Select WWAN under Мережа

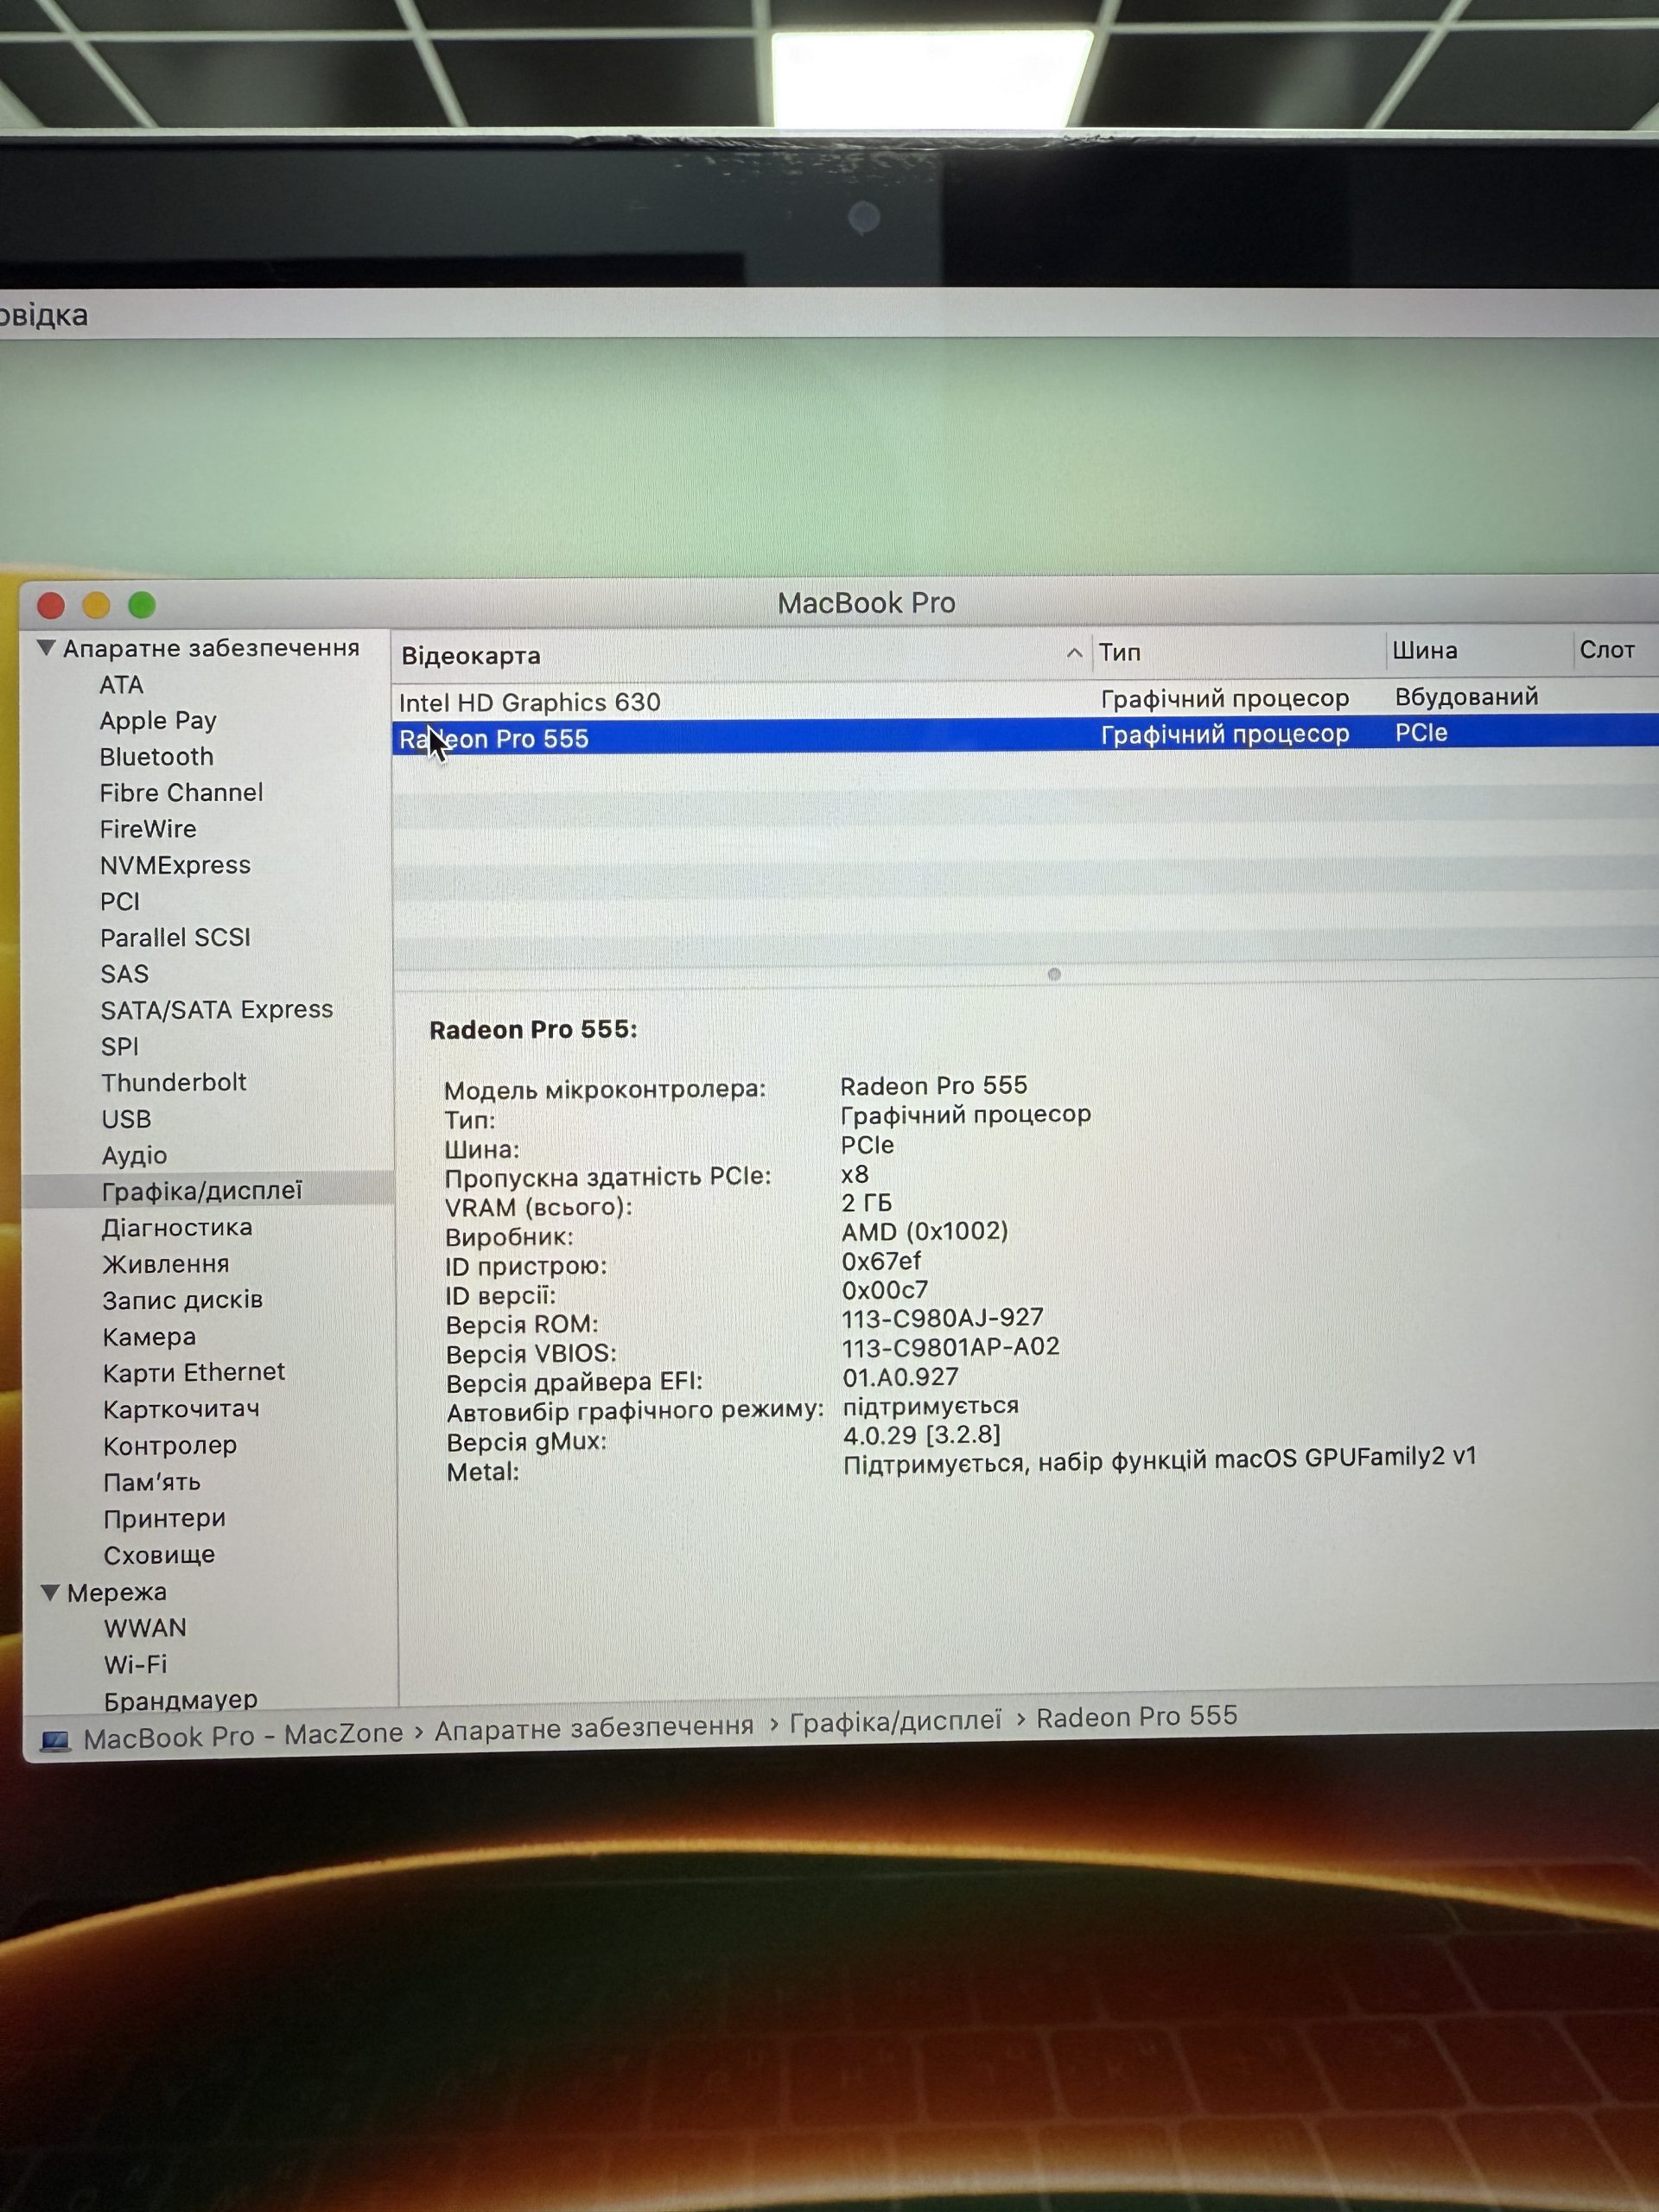point(146,1628)
